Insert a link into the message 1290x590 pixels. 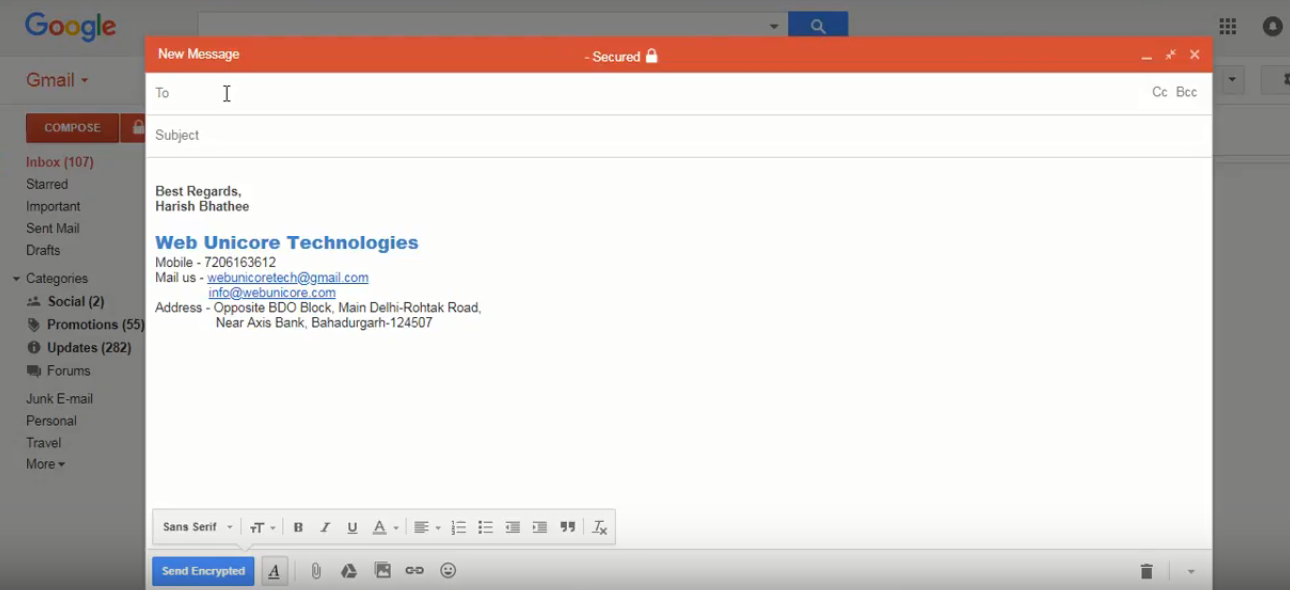pos(415,571)
